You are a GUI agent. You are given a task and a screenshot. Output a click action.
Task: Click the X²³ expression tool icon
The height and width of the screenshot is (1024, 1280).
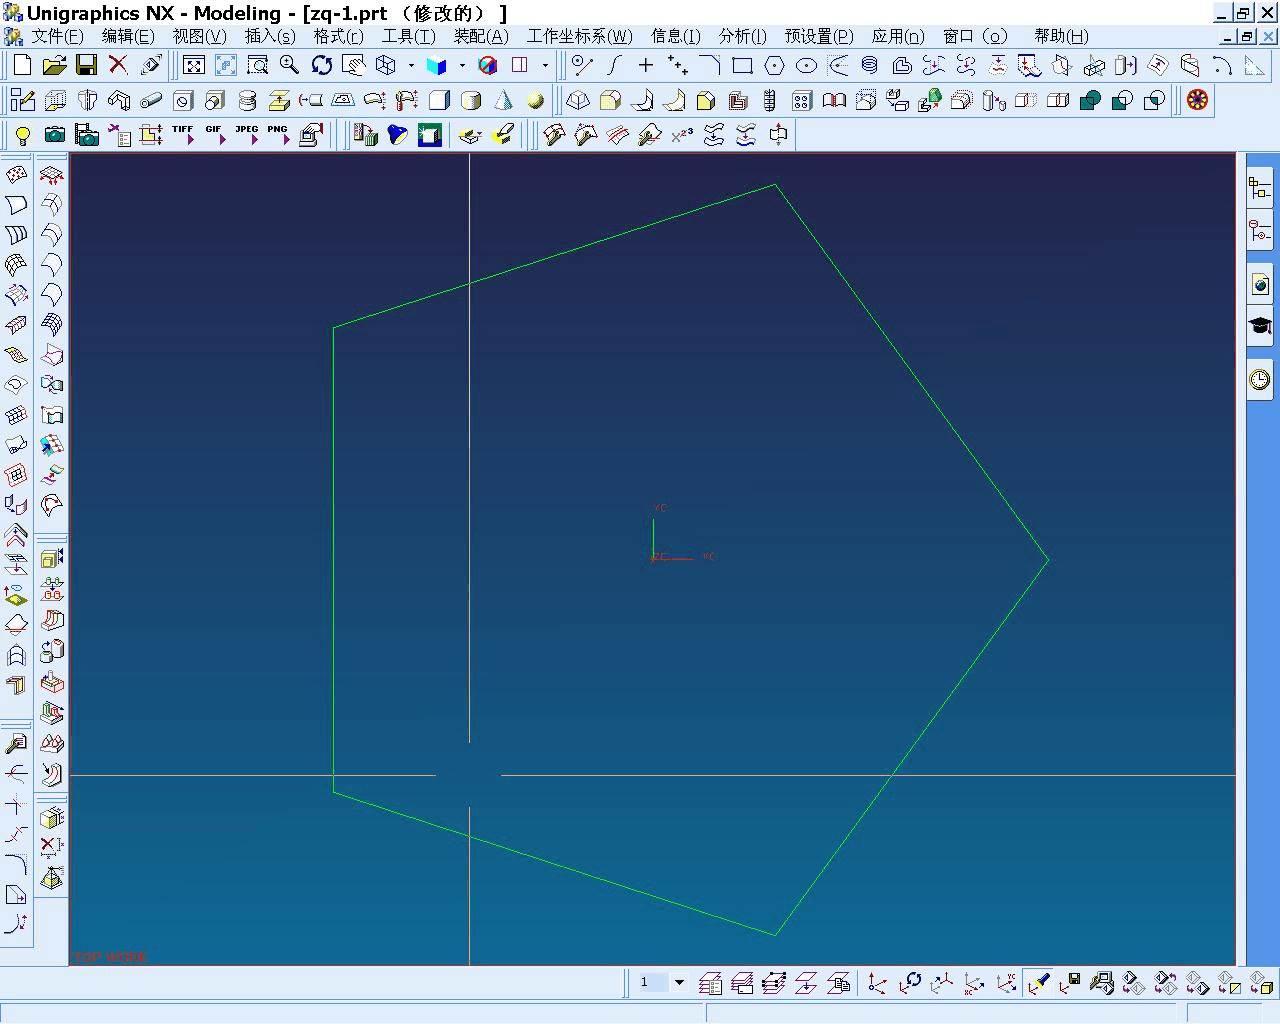pyautogui.click(x=682, y=135)
